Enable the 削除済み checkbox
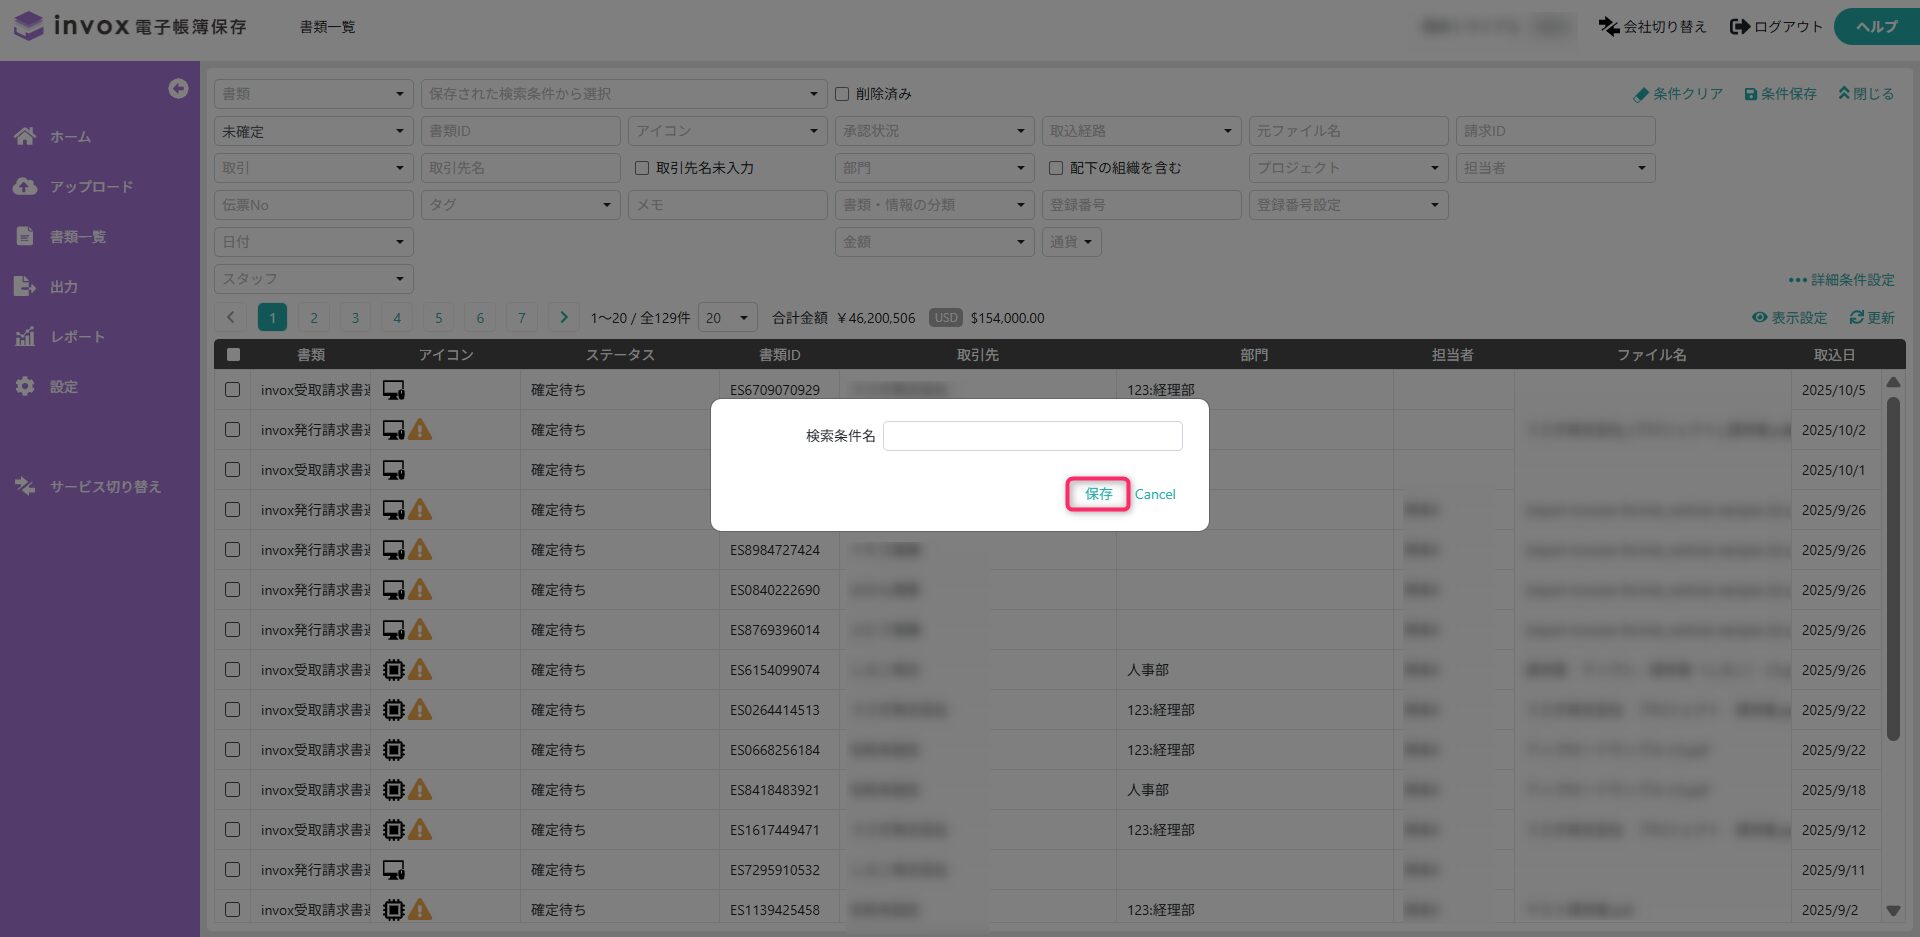The width and height of the screenshot is (1920, 937). coord(842,94)
